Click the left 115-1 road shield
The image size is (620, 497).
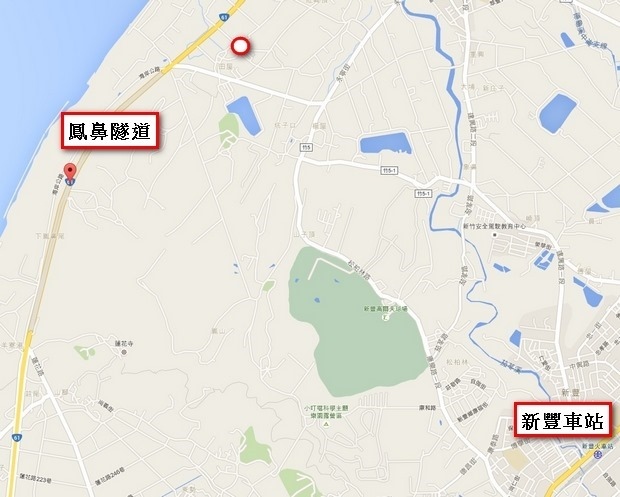pyautogui.click(x=389, y=170)
